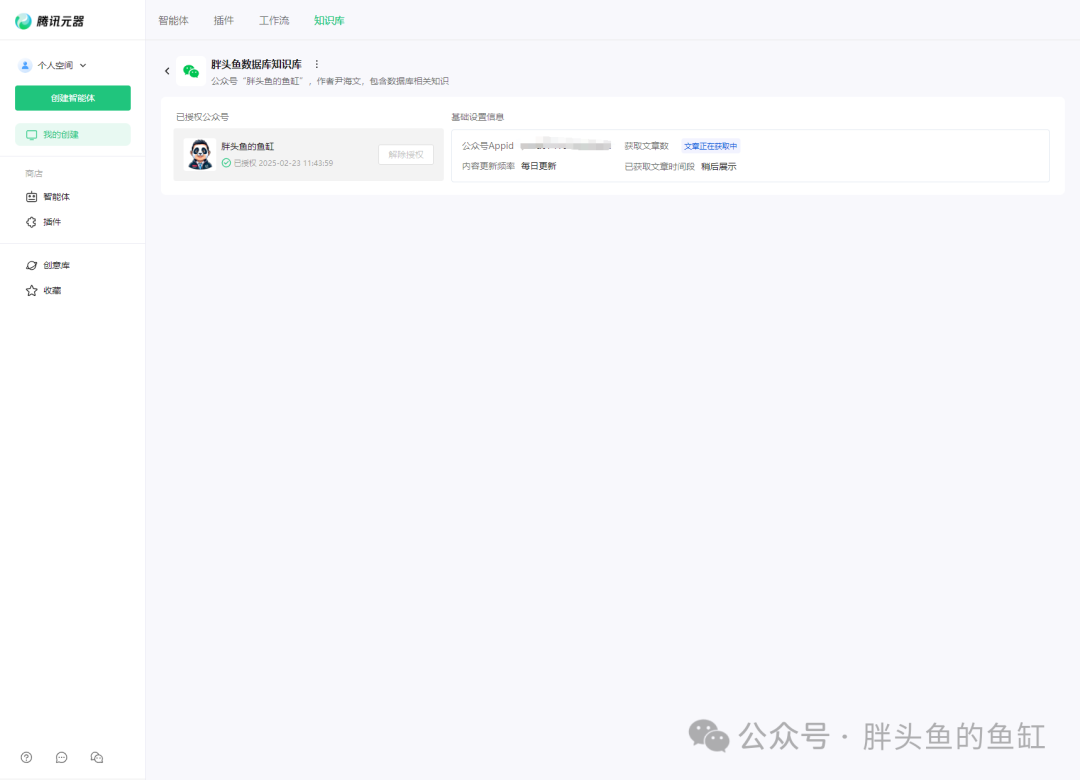This screenshot has width=1080, height=780.
Task: Click the 文章正在获取中 status tag
Action: (x=710, y=146)
